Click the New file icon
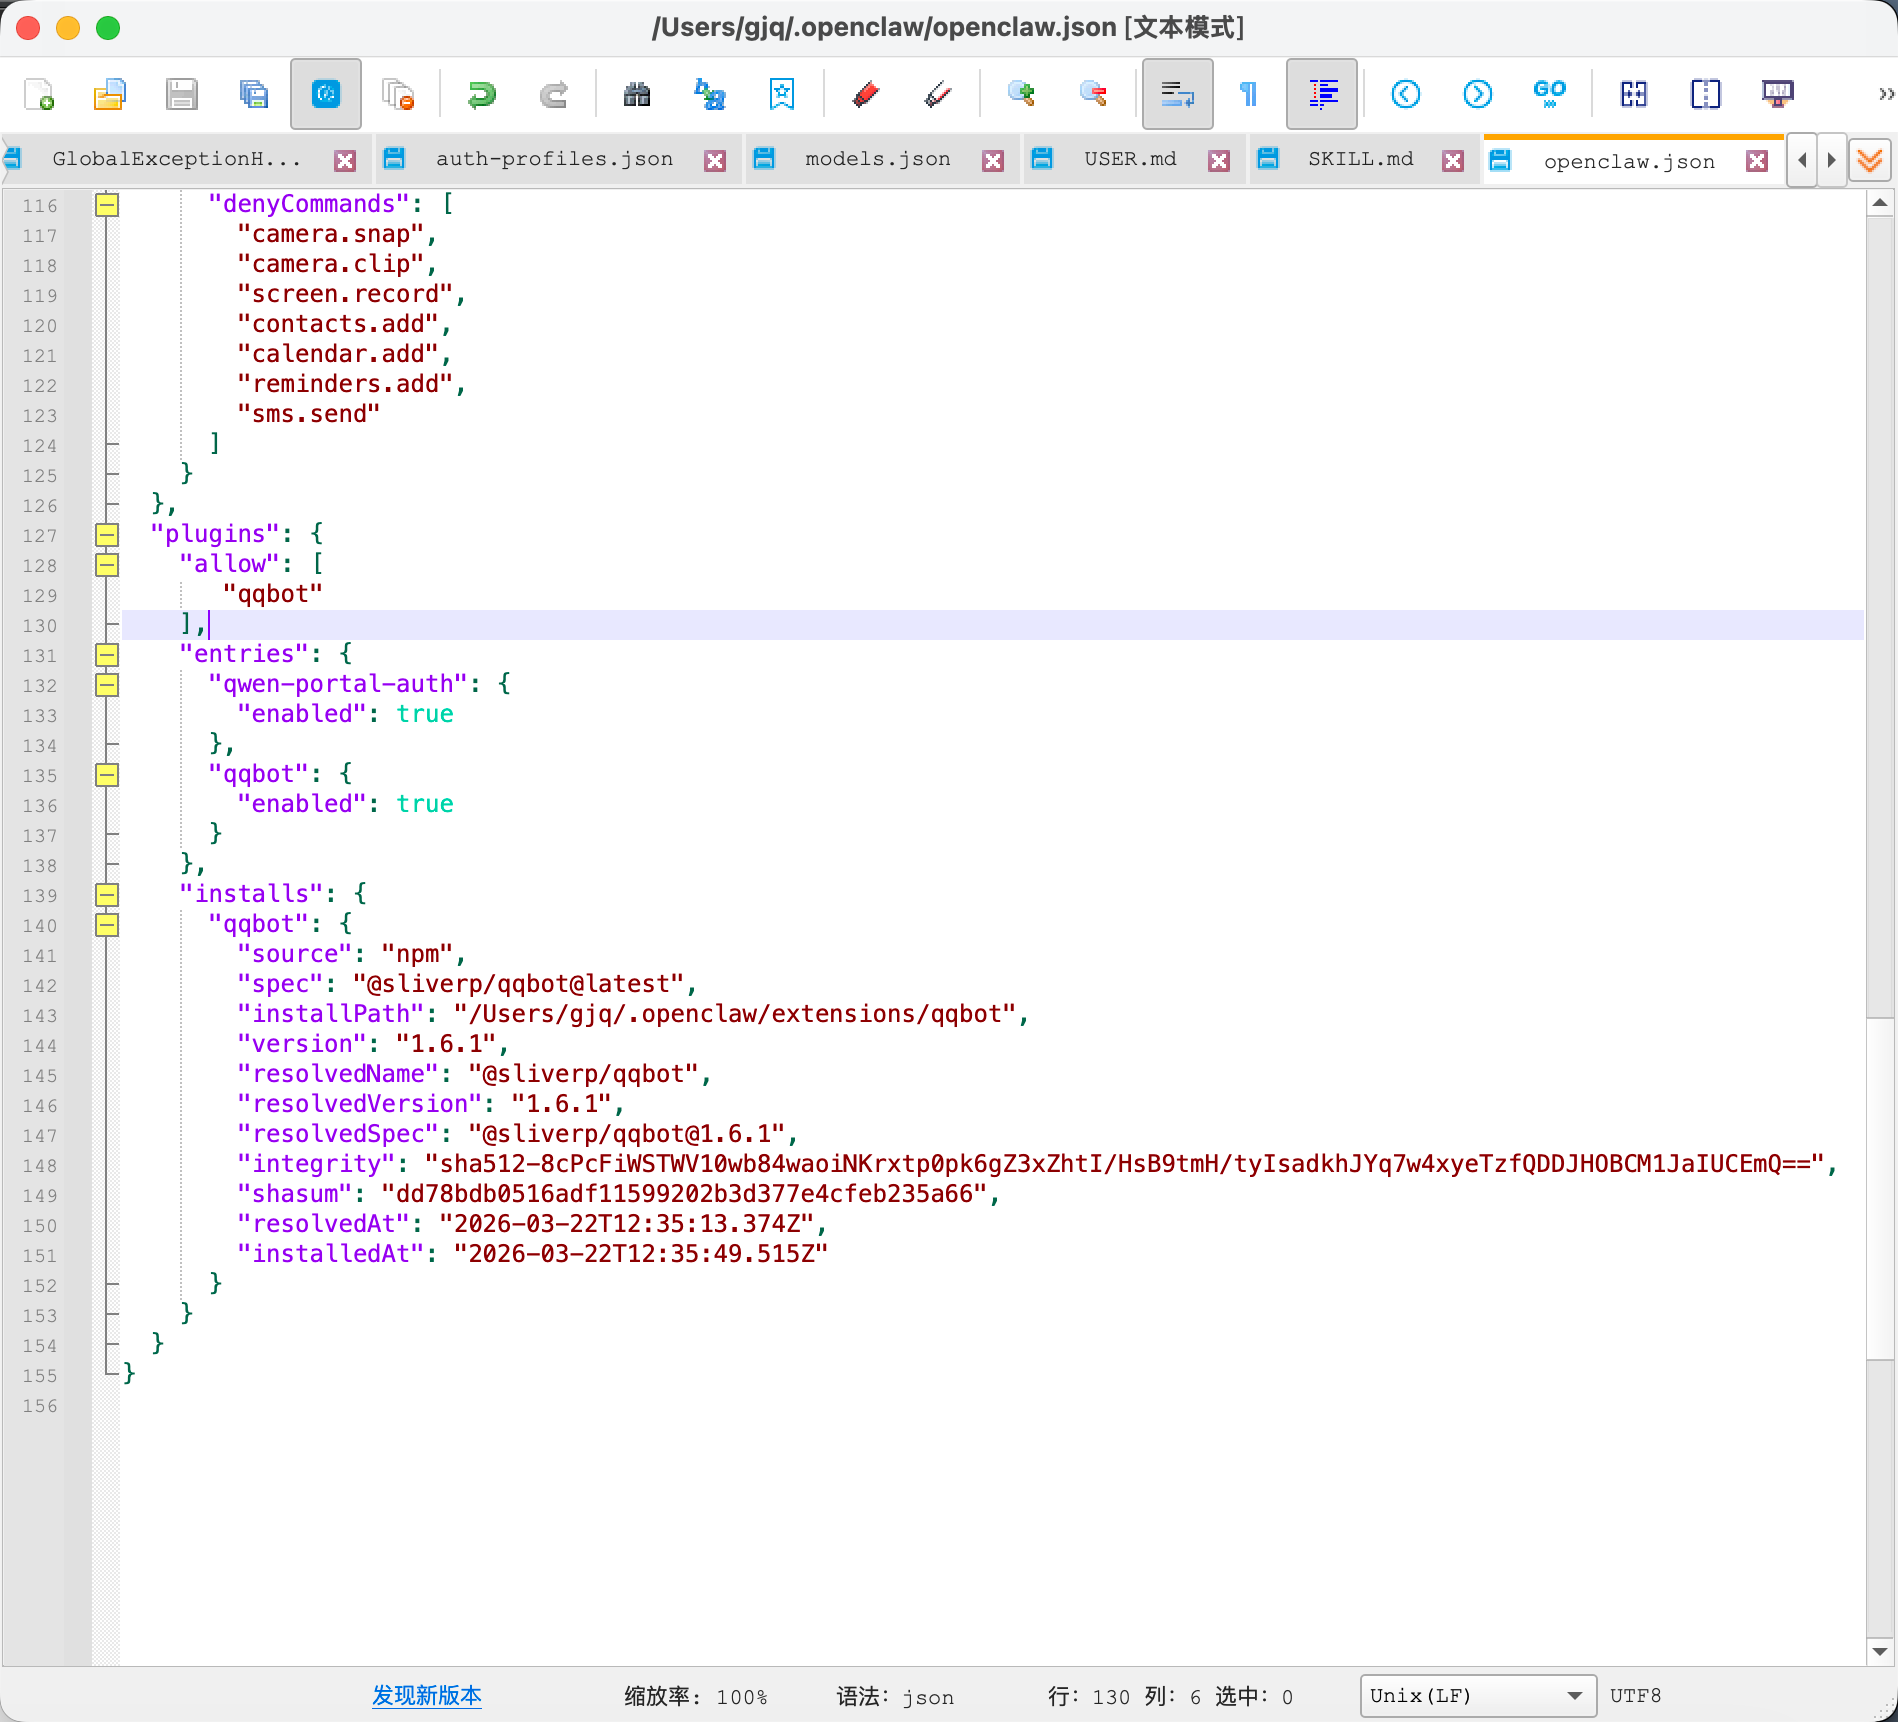This screenshot has height=1722, width=1898. coord(38,94)
